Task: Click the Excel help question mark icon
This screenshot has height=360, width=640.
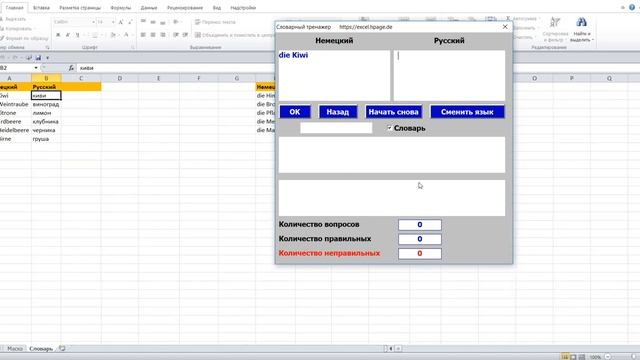Action: (632, 7)
